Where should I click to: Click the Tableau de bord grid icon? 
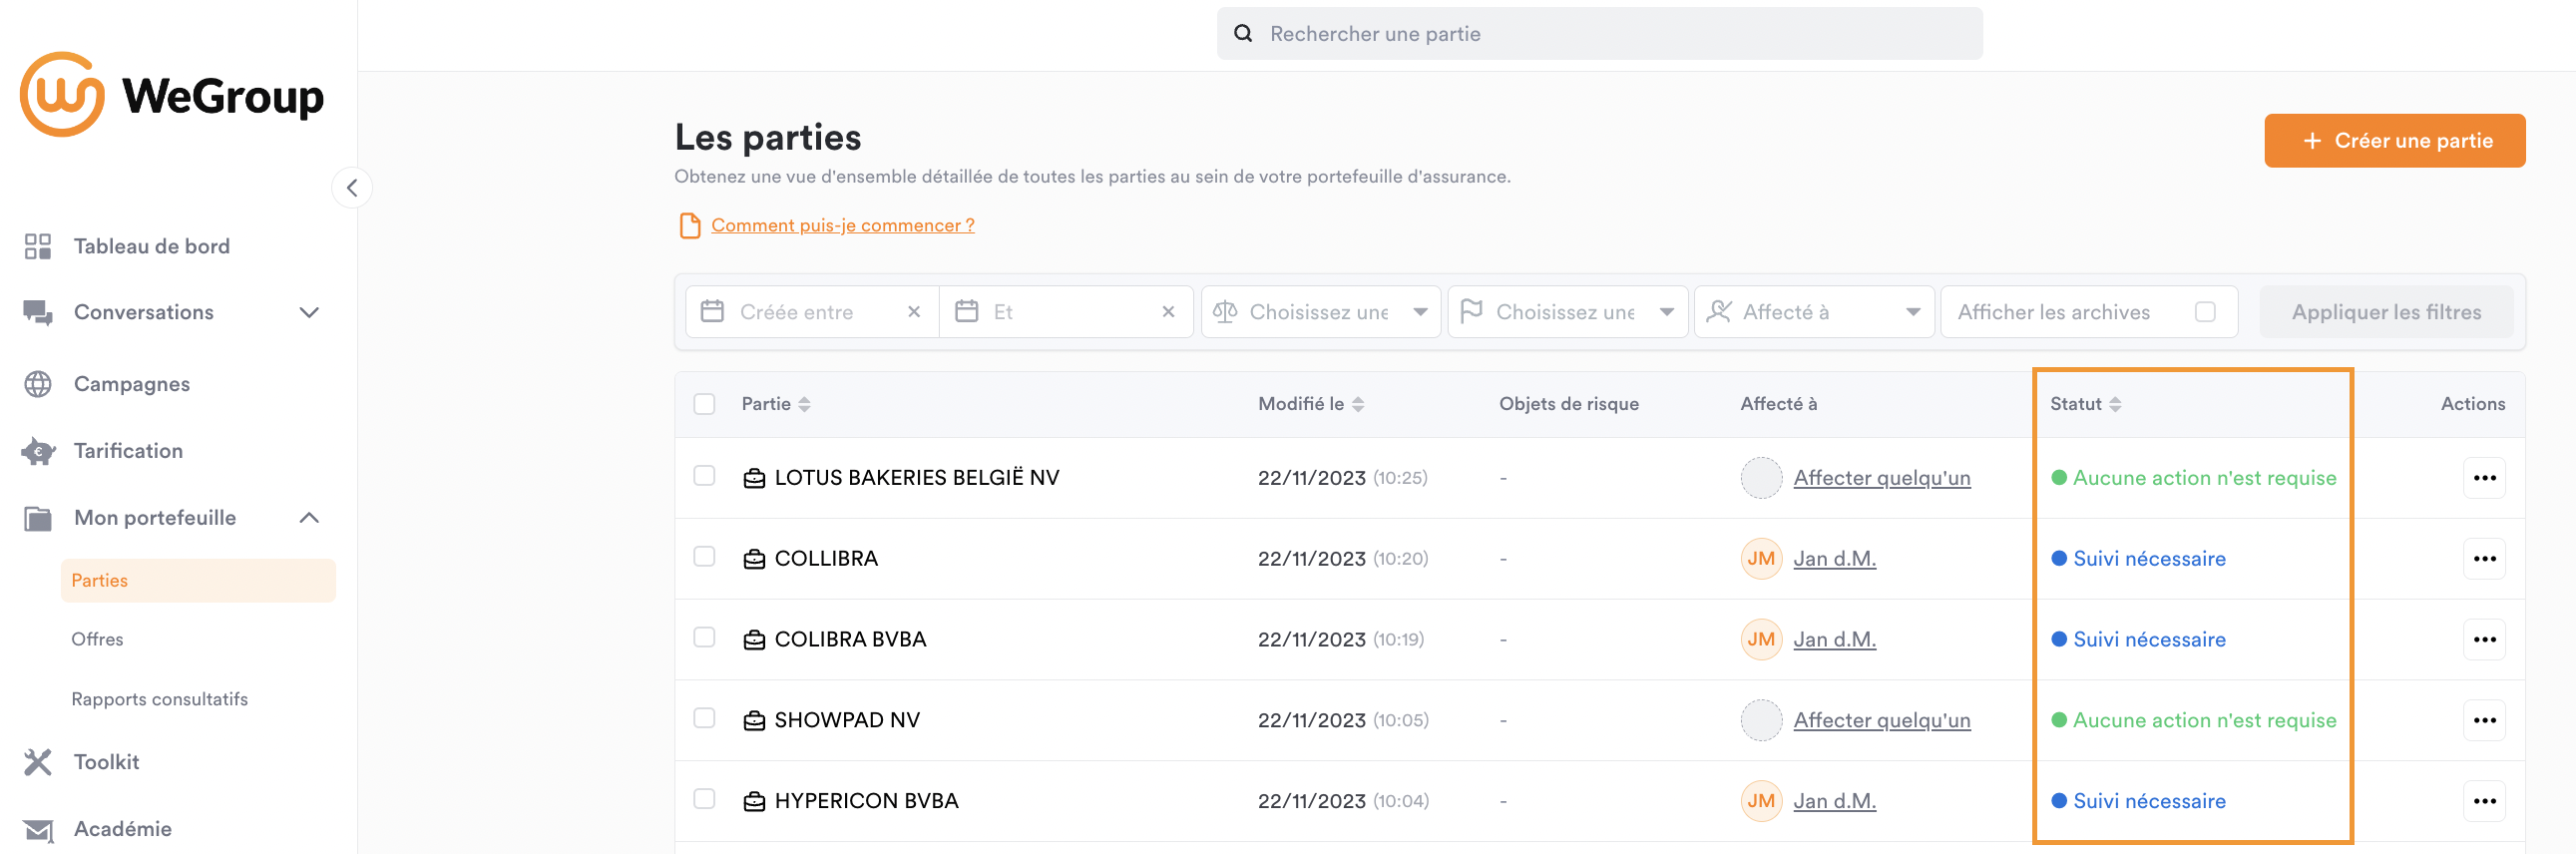point(38,246)
